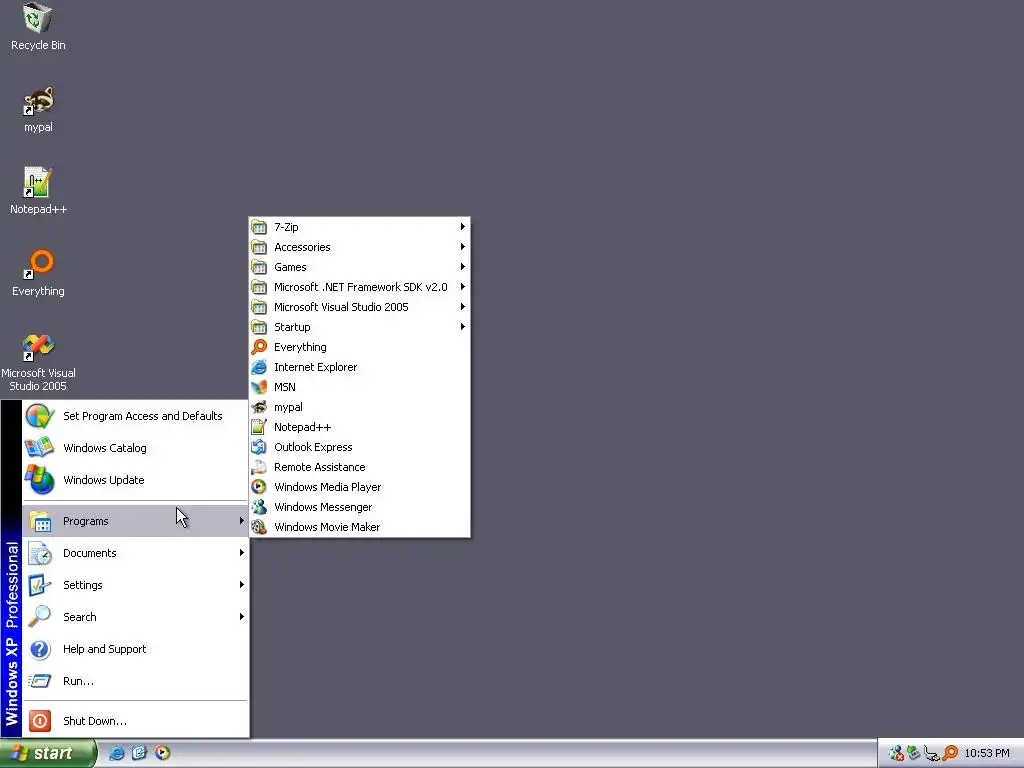
Task: Expand the Accessories program folder
Action: pyautogui.click(x=359, y=247)
